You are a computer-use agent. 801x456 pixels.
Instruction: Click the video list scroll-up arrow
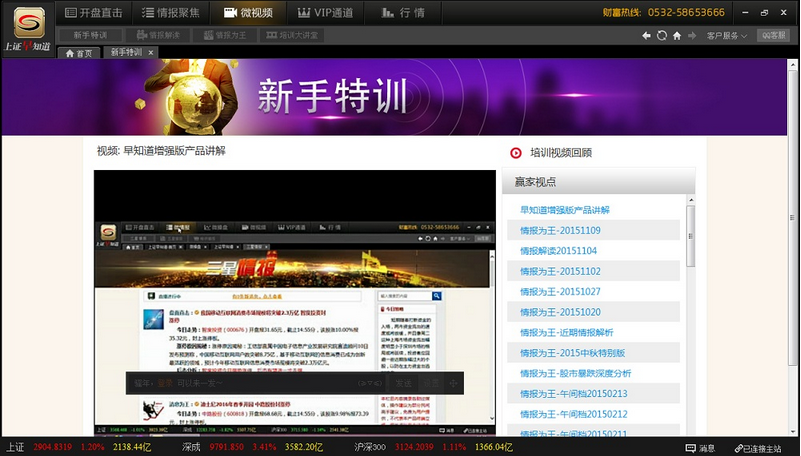[691, 200]
